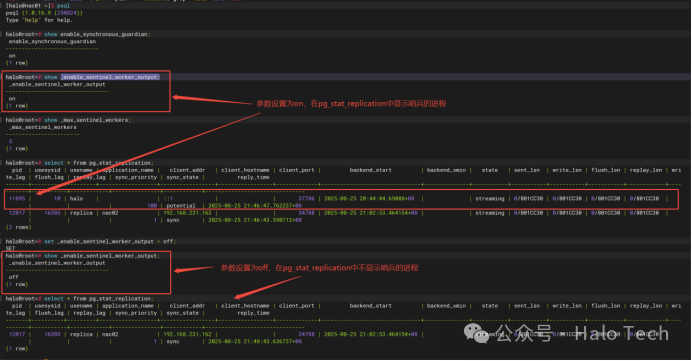Click the value '5' under _max_sentinel_workers
Image resolution: width=692 pixels, height=361 pixels.
[11, 142]
